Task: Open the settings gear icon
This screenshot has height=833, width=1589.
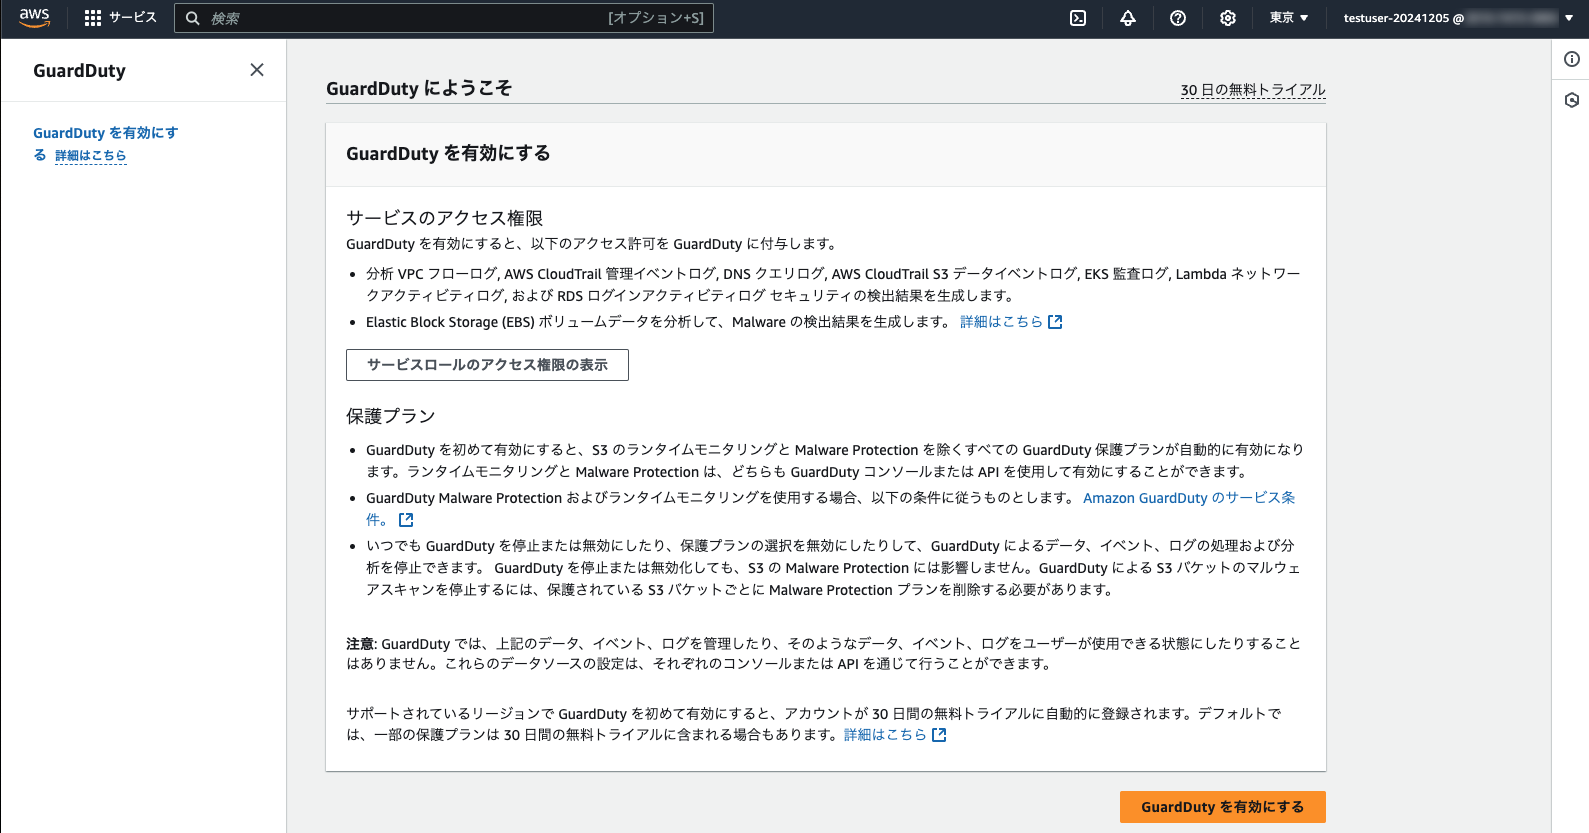Action: [x=1228, y=18]
